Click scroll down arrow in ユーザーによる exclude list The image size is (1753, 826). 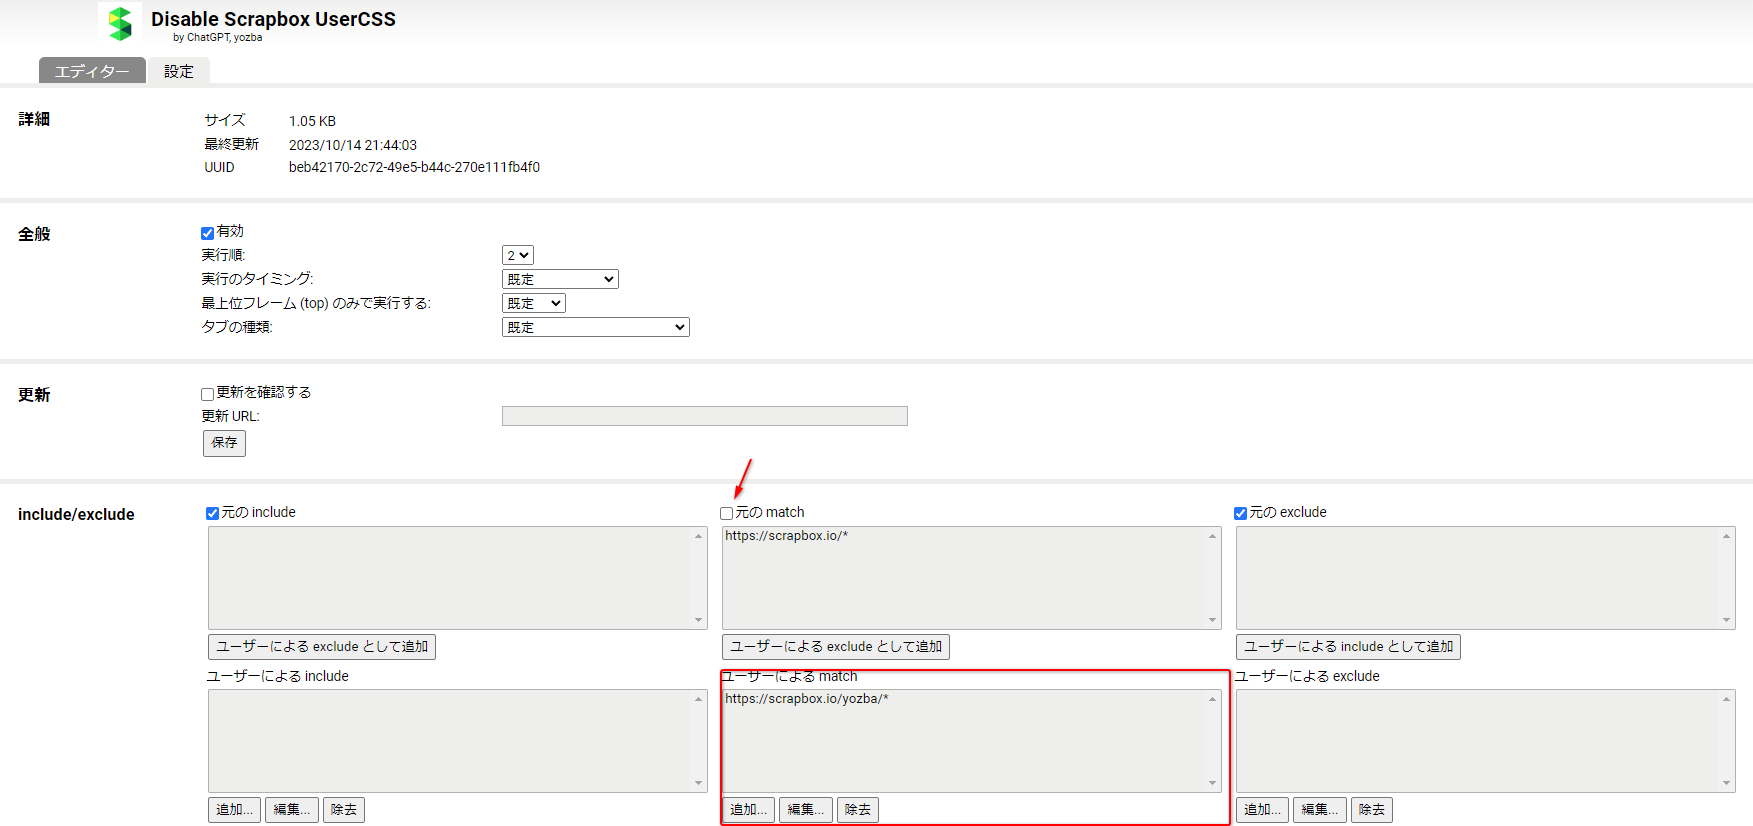[1727, 783]
